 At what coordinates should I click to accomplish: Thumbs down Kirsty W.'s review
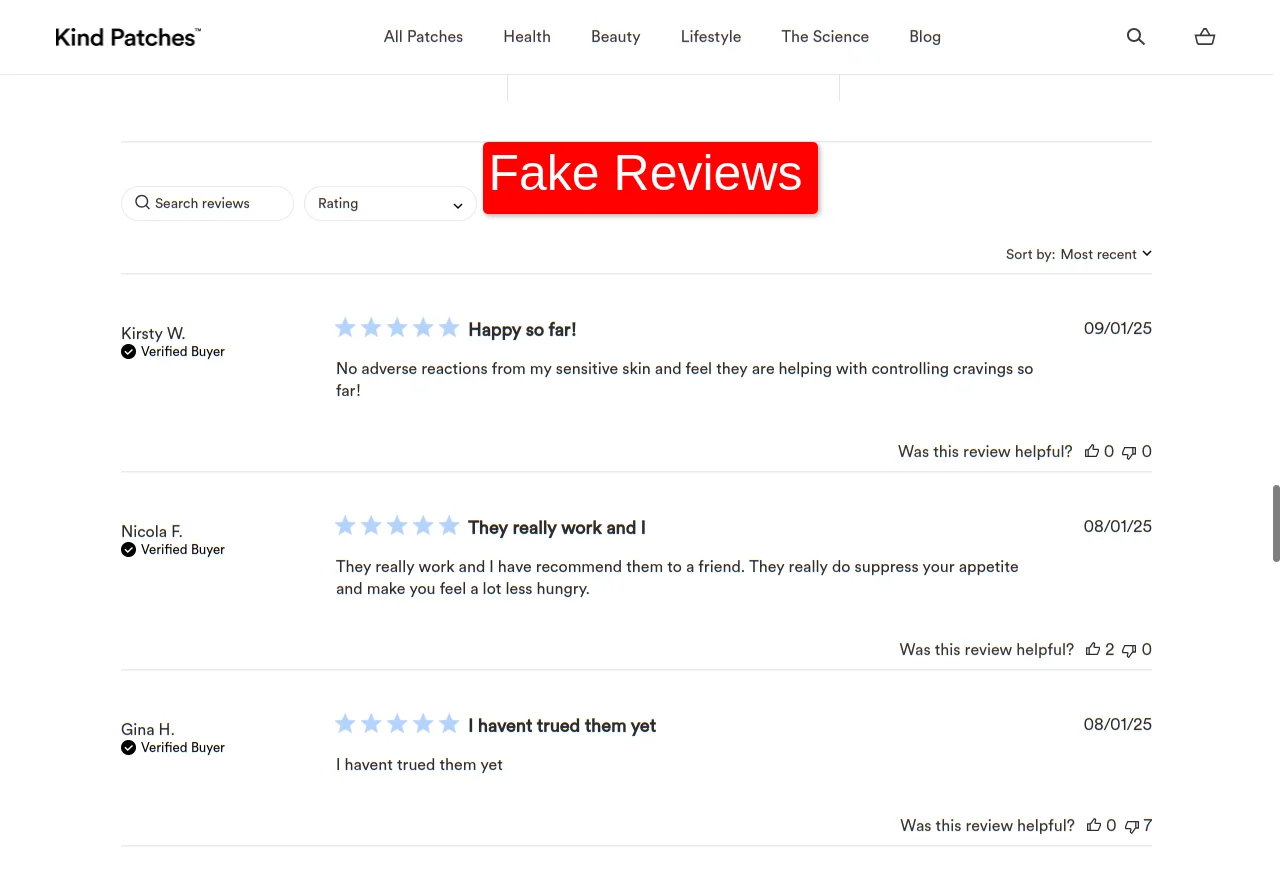coord(1129,452)
